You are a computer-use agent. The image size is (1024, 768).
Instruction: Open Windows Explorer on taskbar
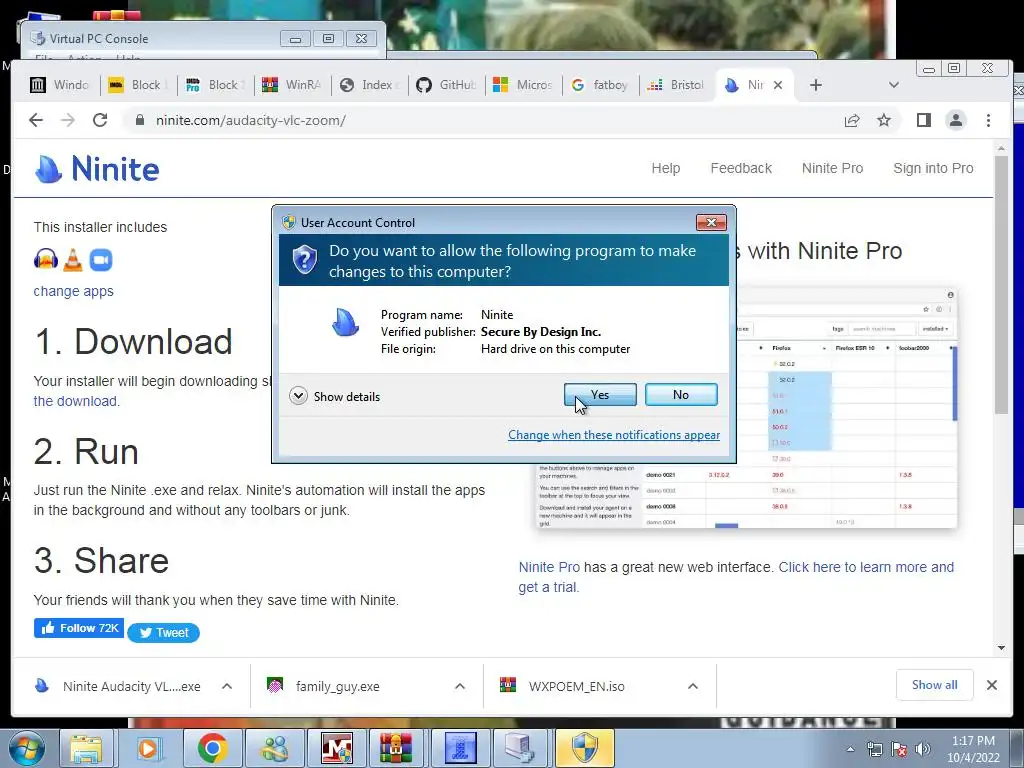coord(86,748)
